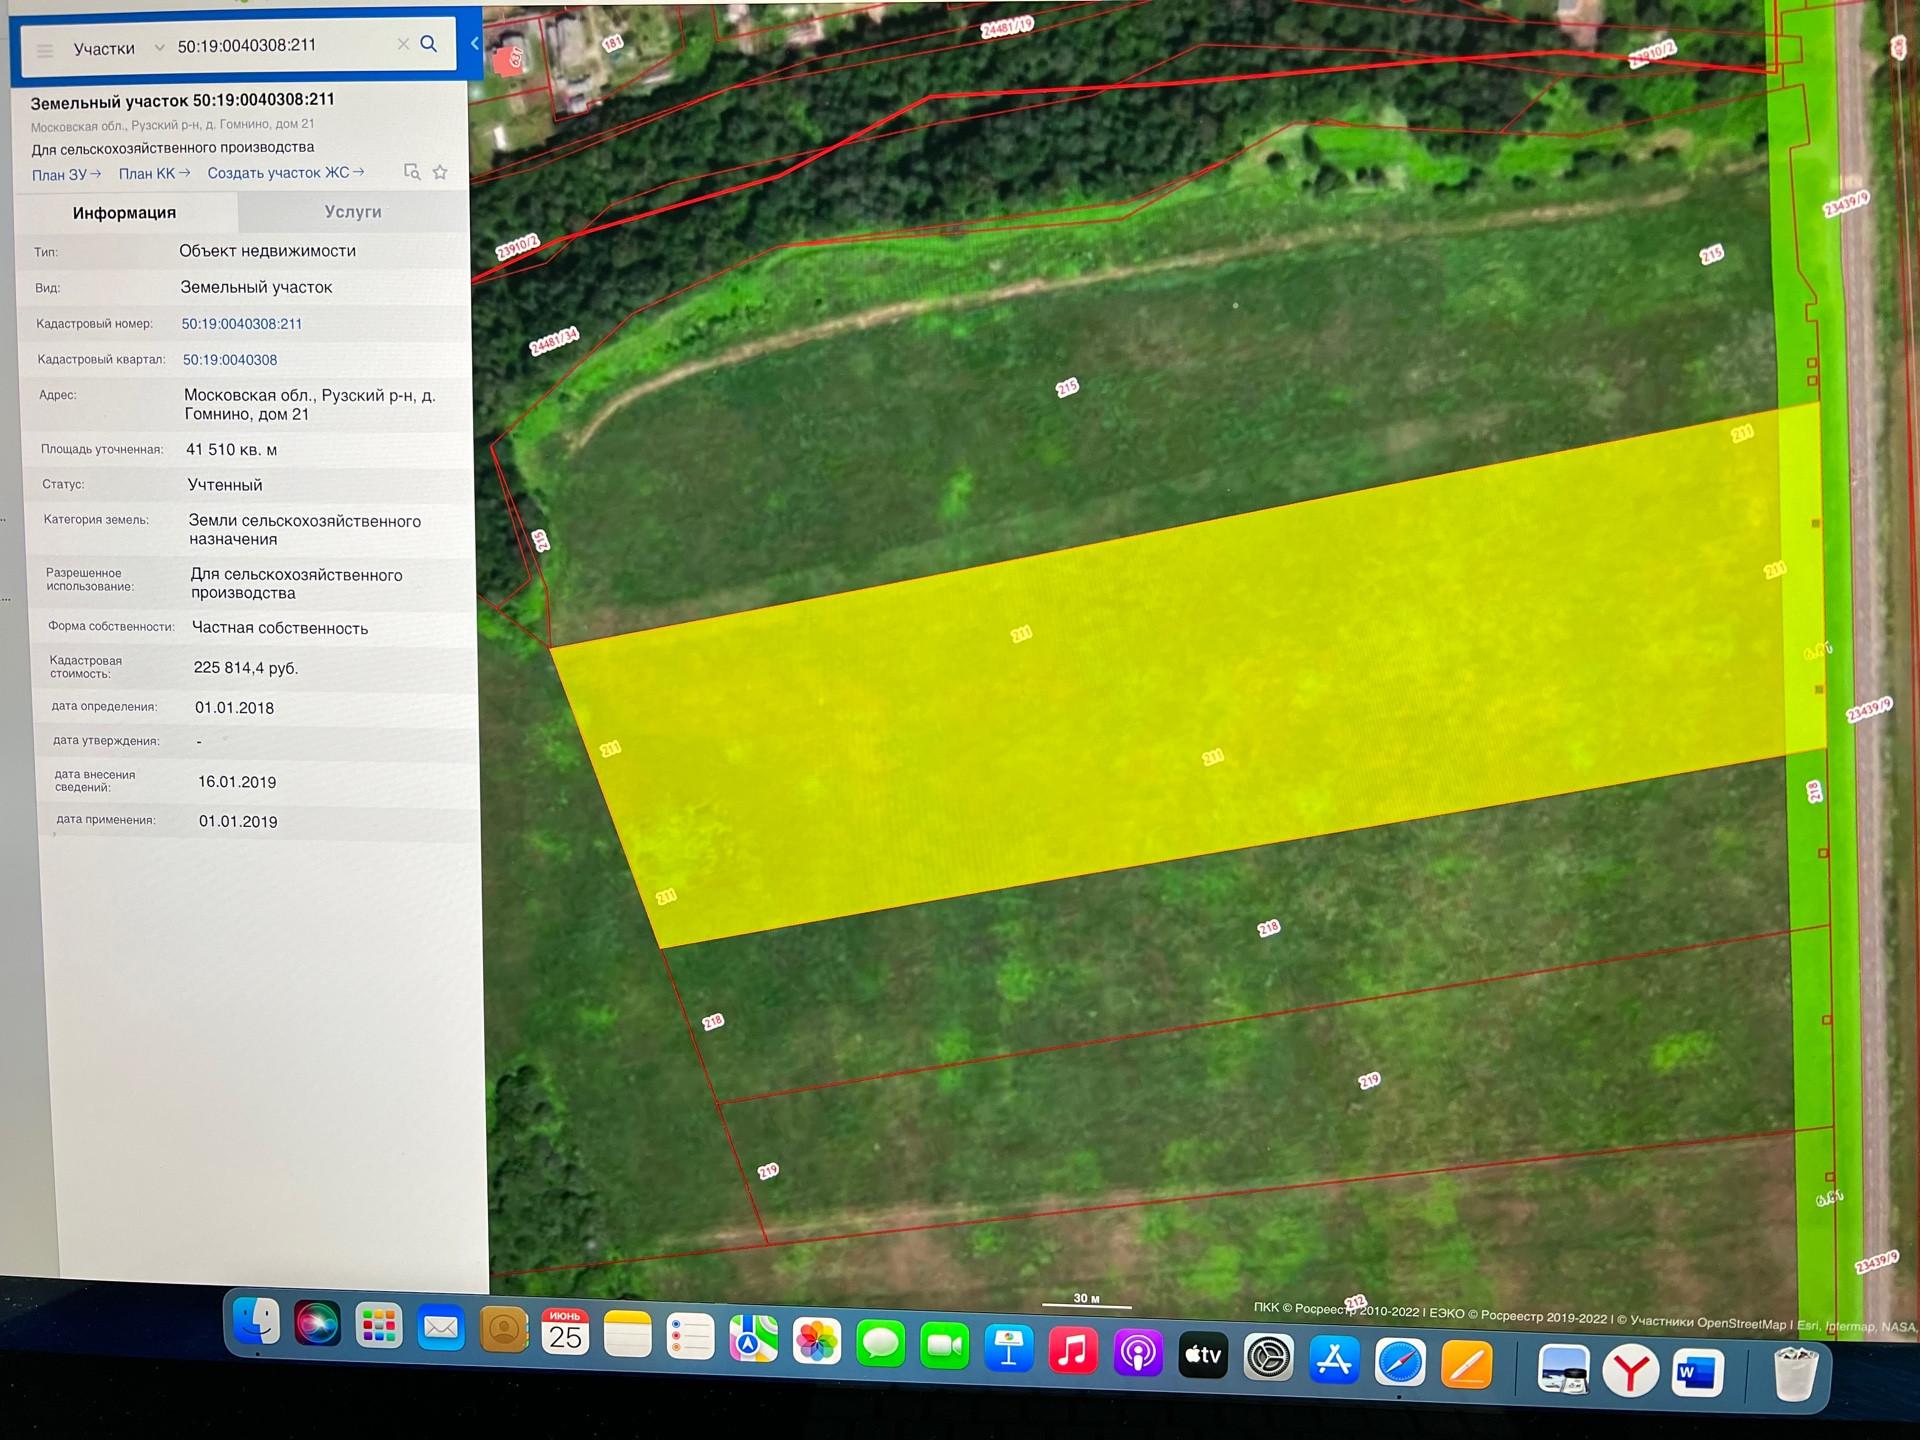Click the 181 parcel label on map
Viewport: 1920px width, 1440px height.
613,43
